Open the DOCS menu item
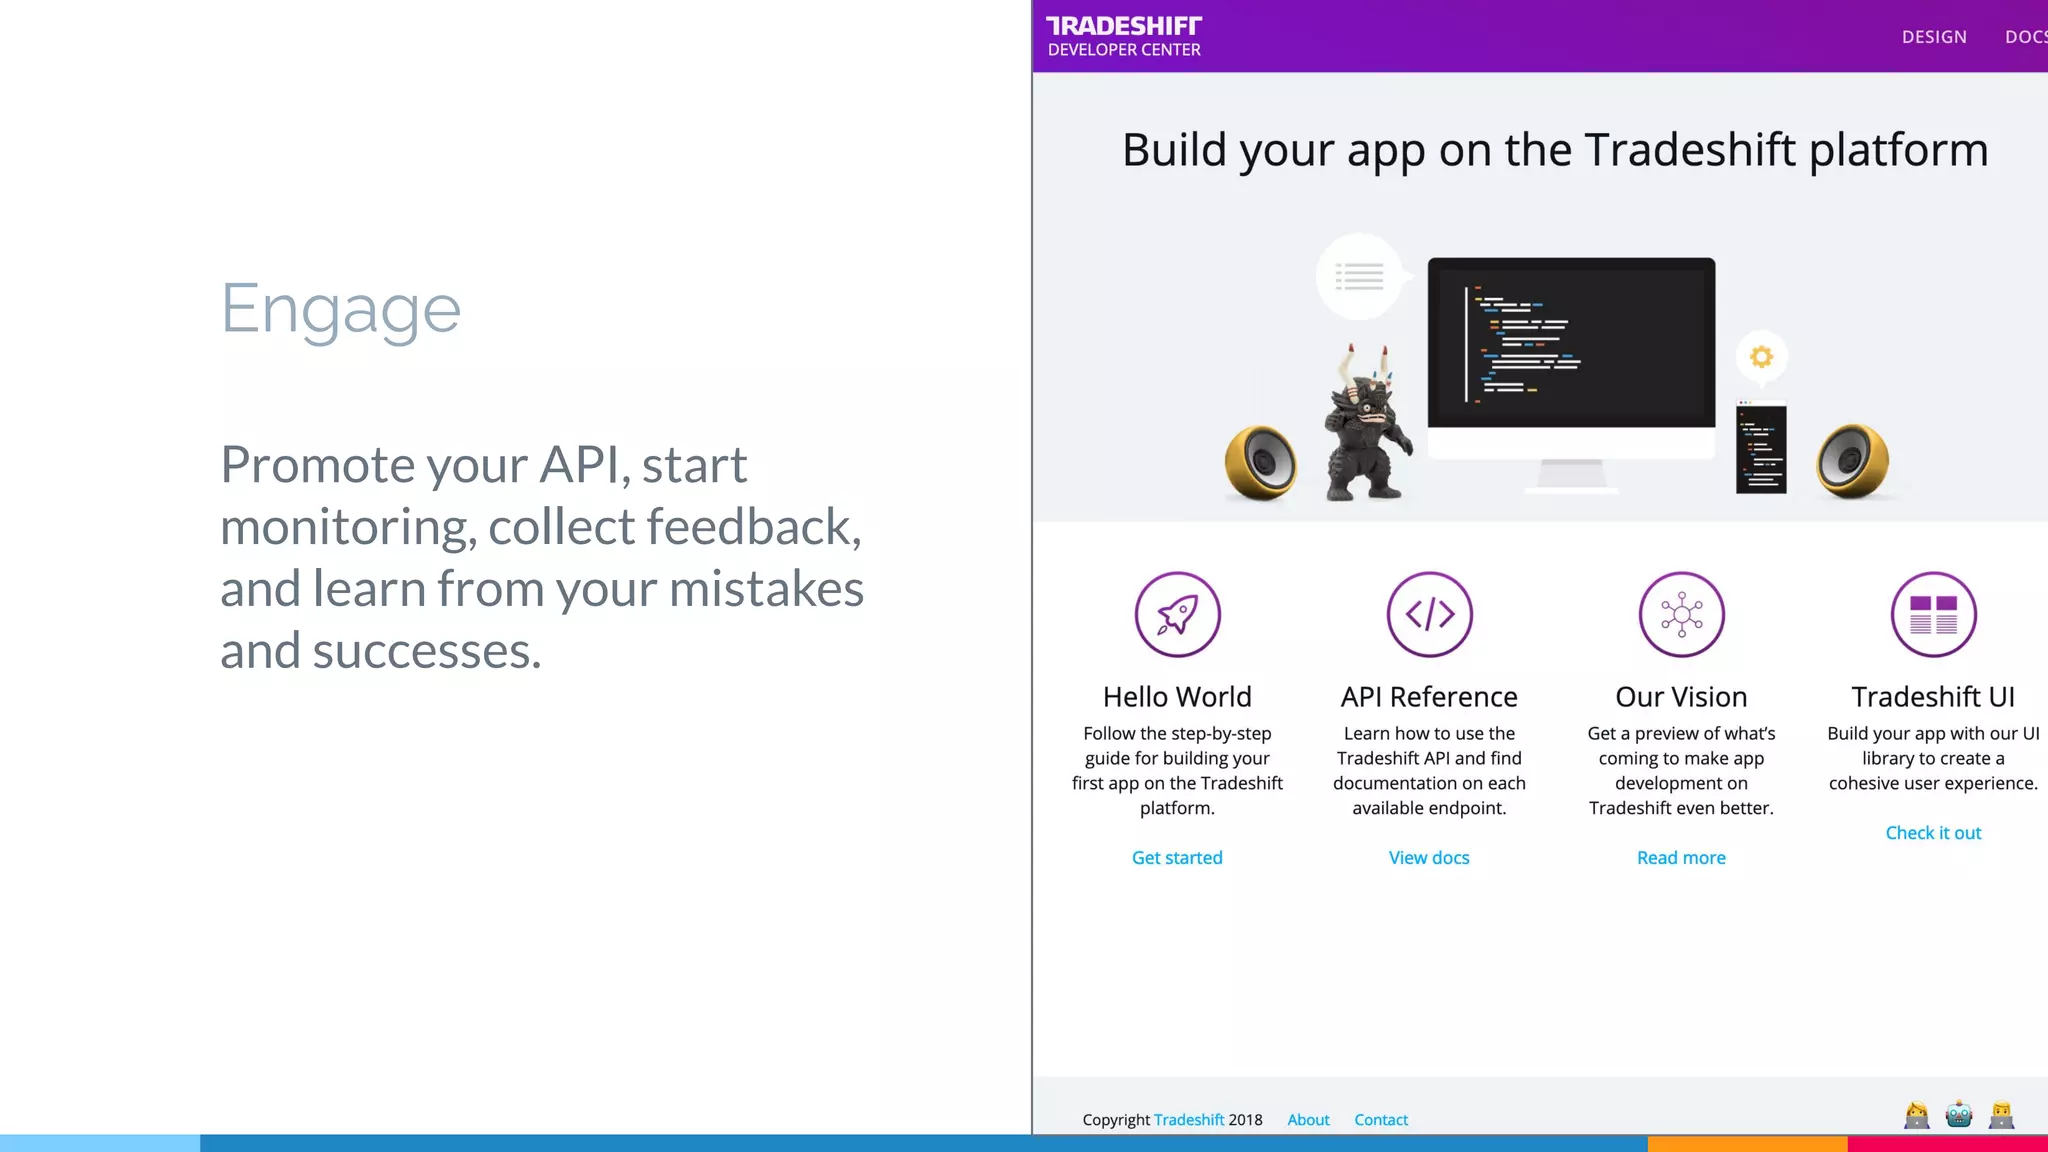 [x=2026, y=37]
